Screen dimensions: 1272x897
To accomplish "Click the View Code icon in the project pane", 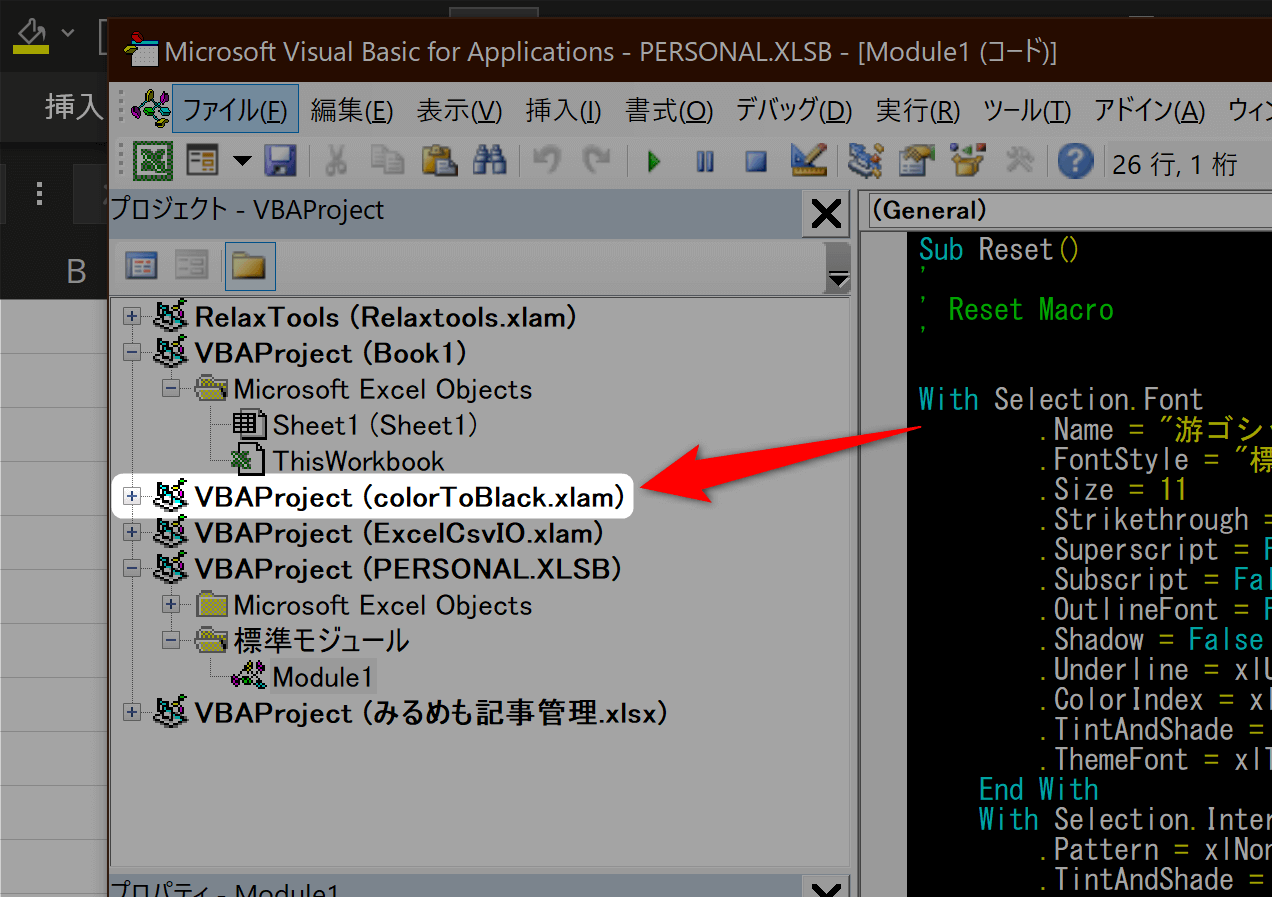I will coord(141,266).
